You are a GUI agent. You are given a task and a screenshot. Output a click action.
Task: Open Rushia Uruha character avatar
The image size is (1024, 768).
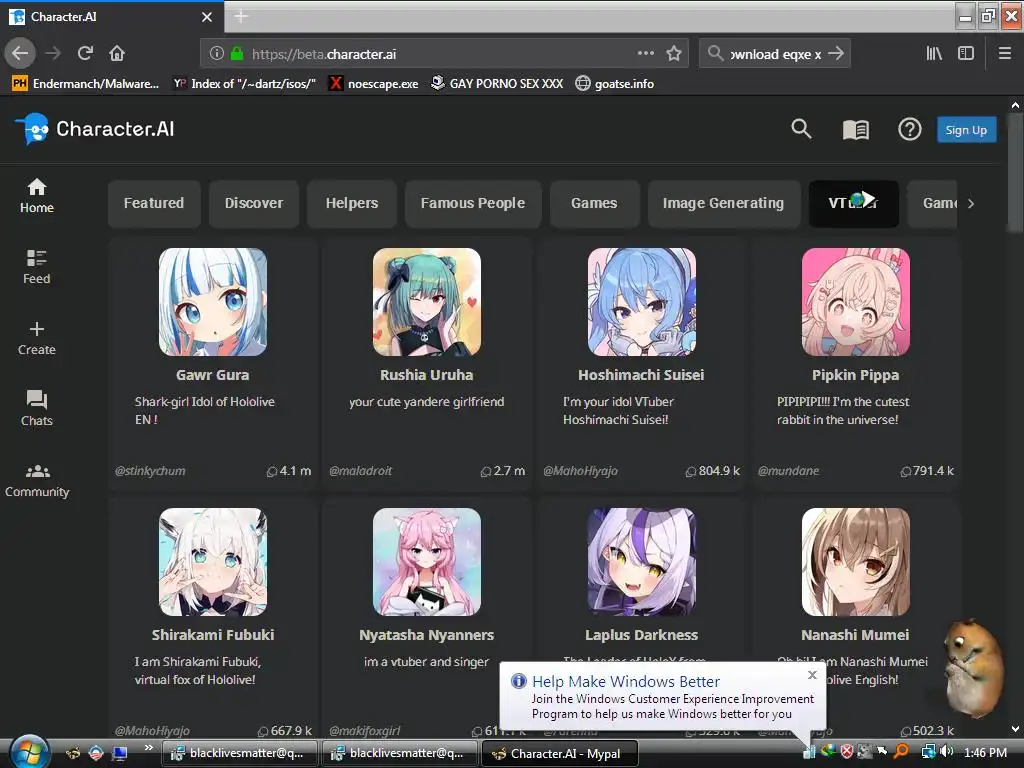click(x=427, y=302)
